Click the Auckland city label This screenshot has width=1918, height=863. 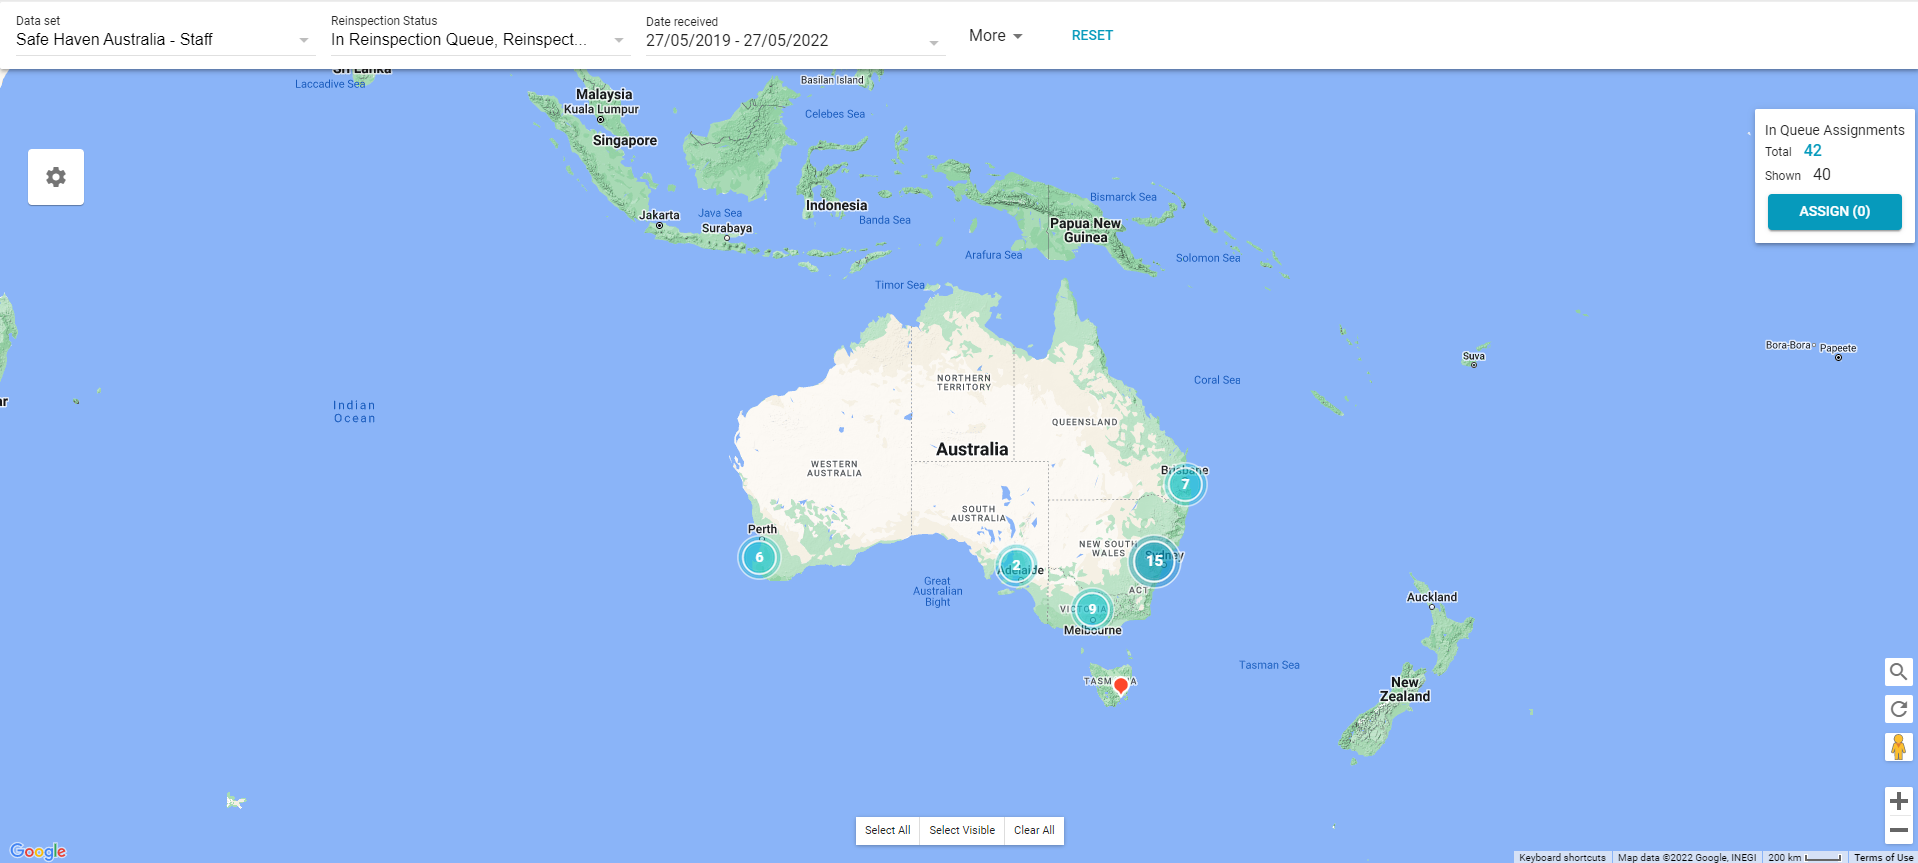1432,597
